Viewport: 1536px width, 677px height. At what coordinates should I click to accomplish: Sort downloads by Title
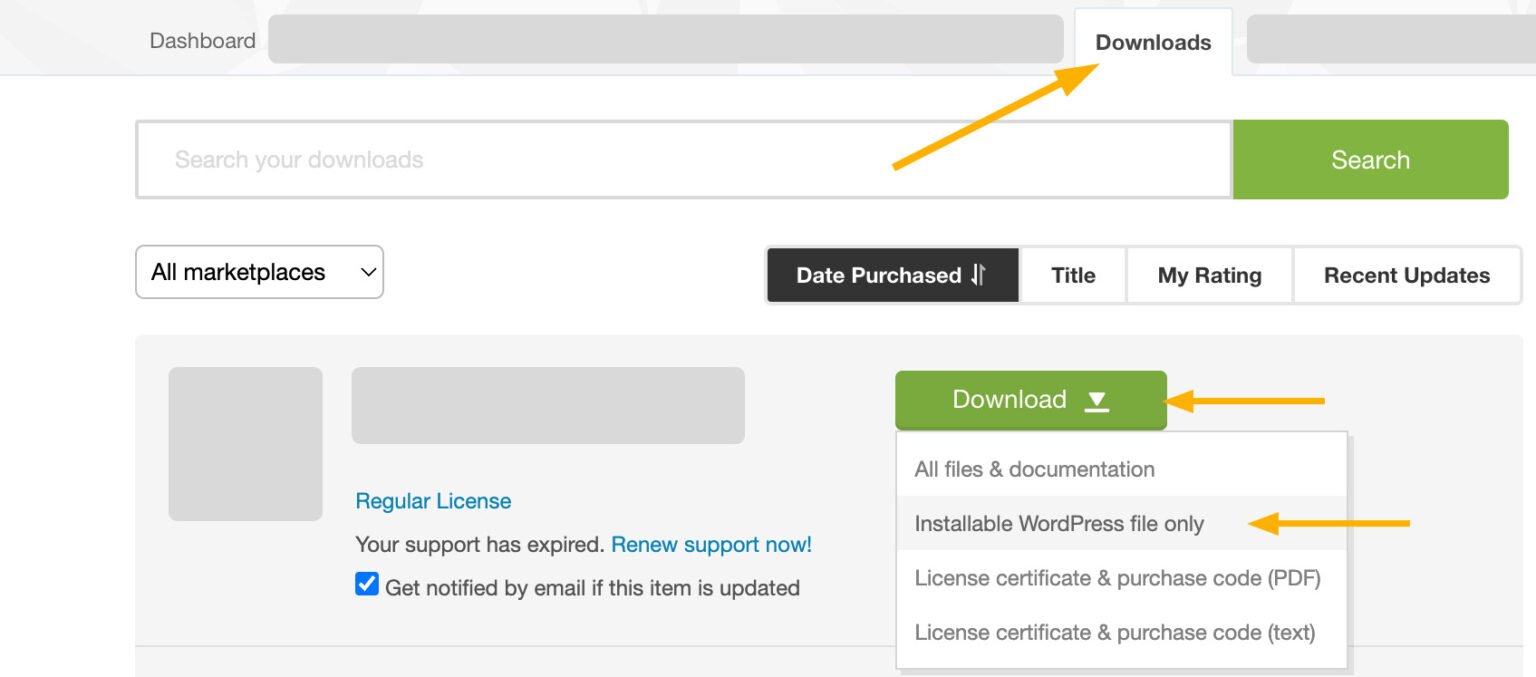tap(1073, 275)
